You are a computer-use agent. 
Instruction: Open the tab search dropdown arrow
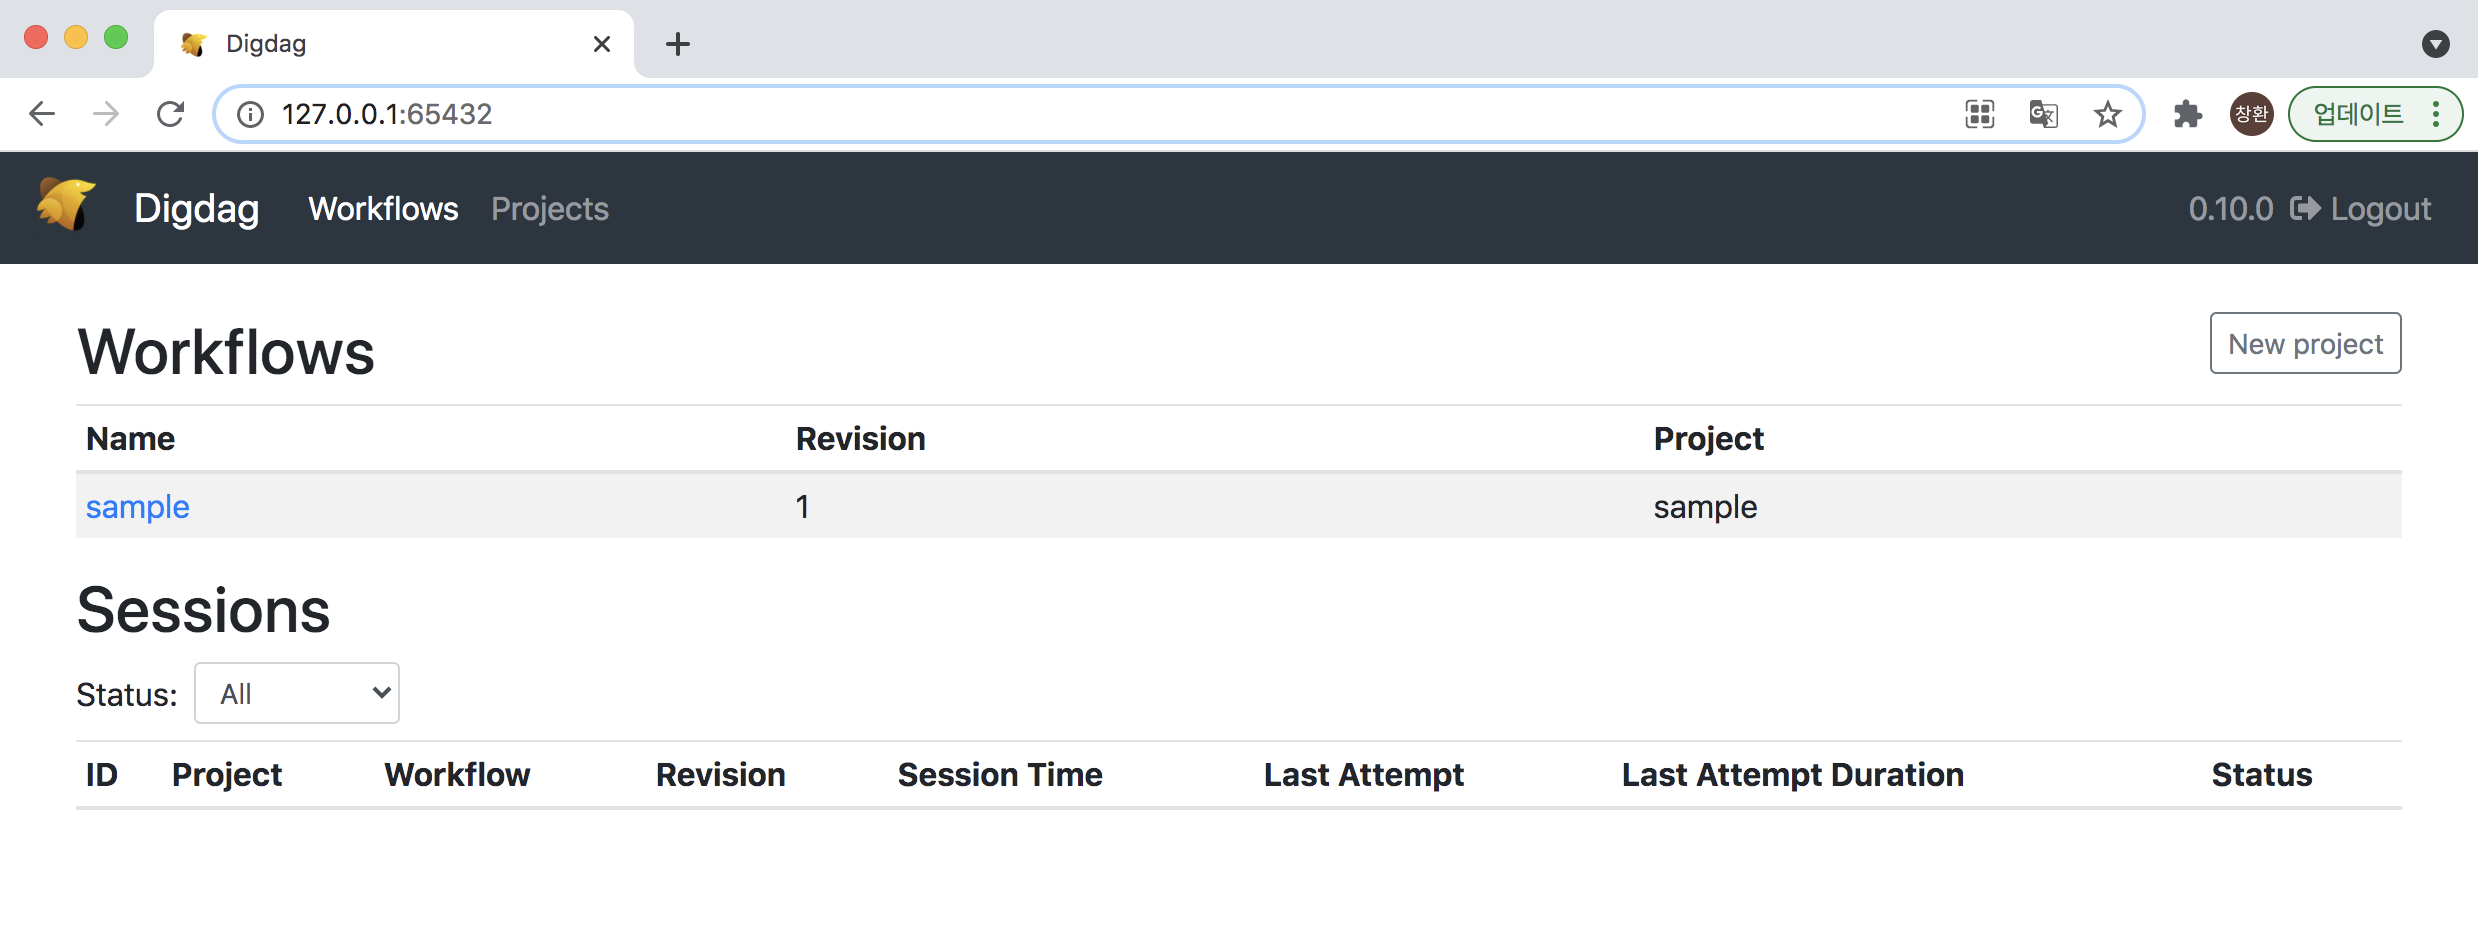coord(2435,44)
